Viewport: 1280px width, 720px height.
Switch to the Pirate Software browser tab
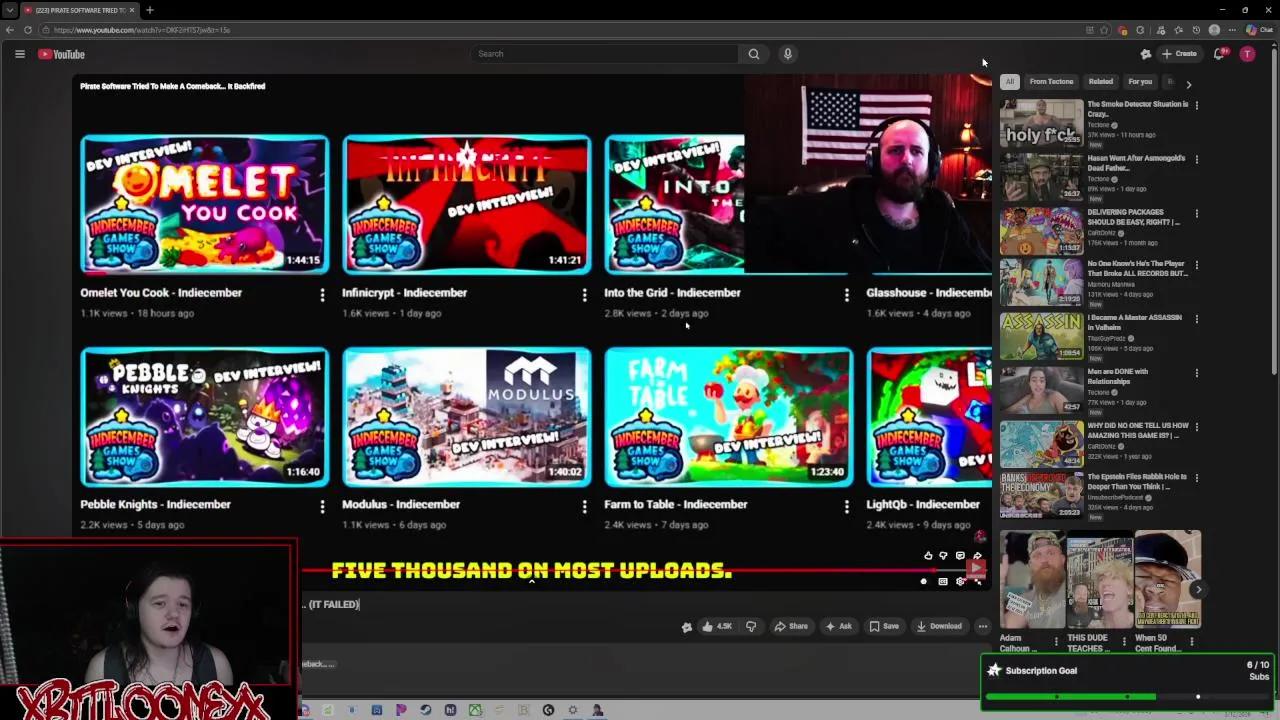click(x=79, y=10)
